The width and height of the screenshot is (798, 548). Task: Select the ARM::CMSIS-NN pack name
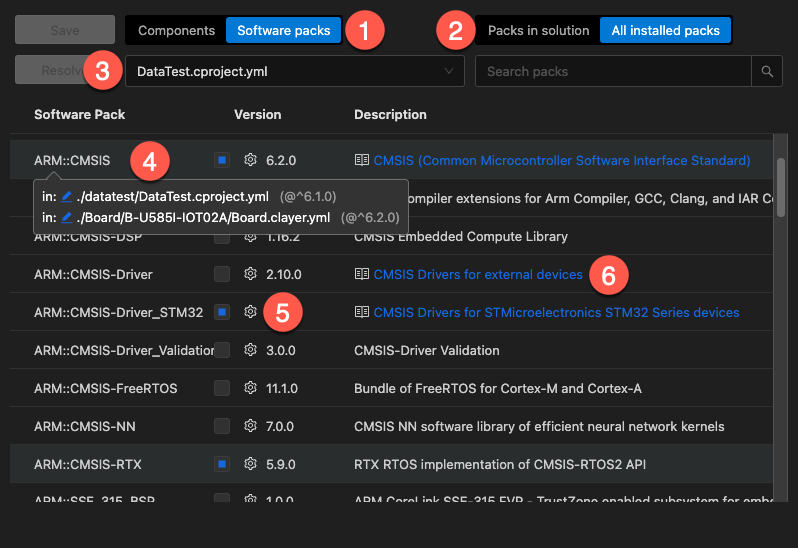[x=84, y=426]
